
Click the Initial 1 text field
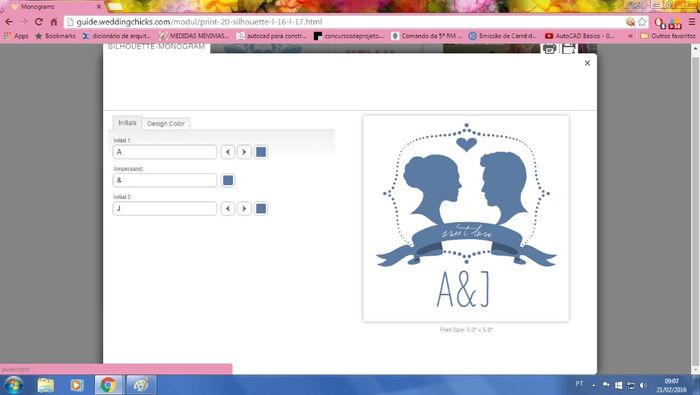(165, 152)
